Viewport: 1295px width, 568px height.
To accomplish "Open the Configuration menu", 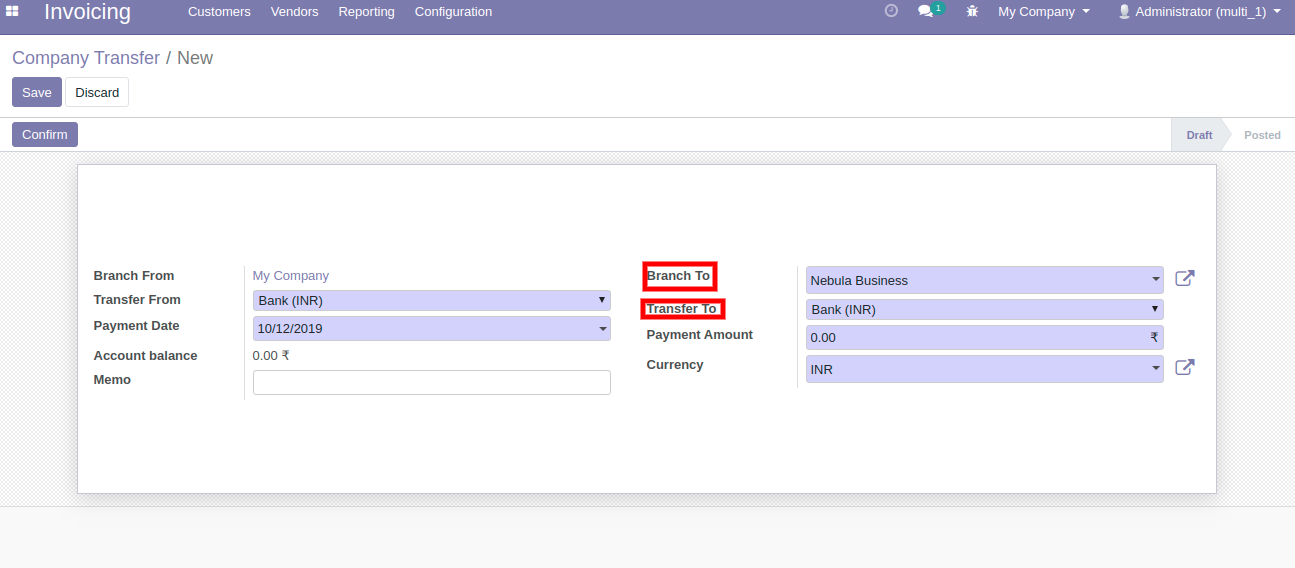I will pyautogui.click(x=453, y=12).
